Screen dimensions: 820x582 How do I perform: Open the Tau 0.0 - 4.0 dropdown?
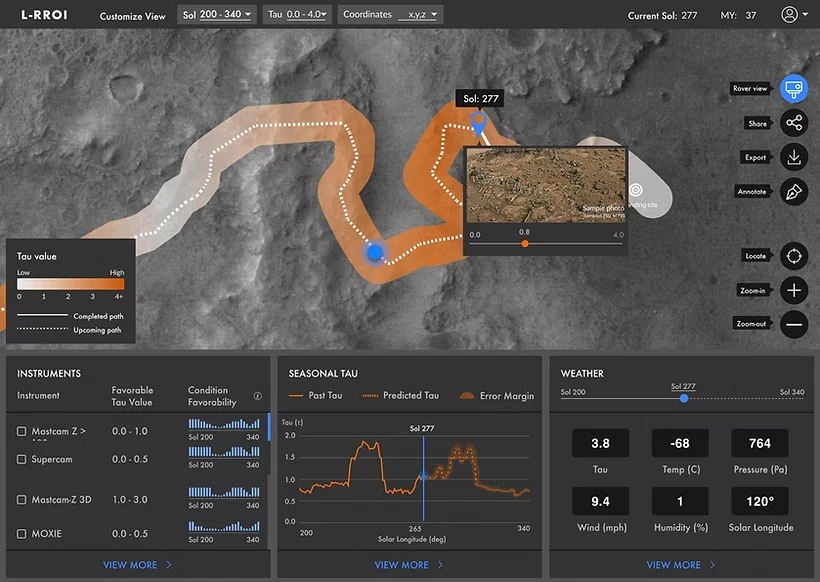[298, 15]
